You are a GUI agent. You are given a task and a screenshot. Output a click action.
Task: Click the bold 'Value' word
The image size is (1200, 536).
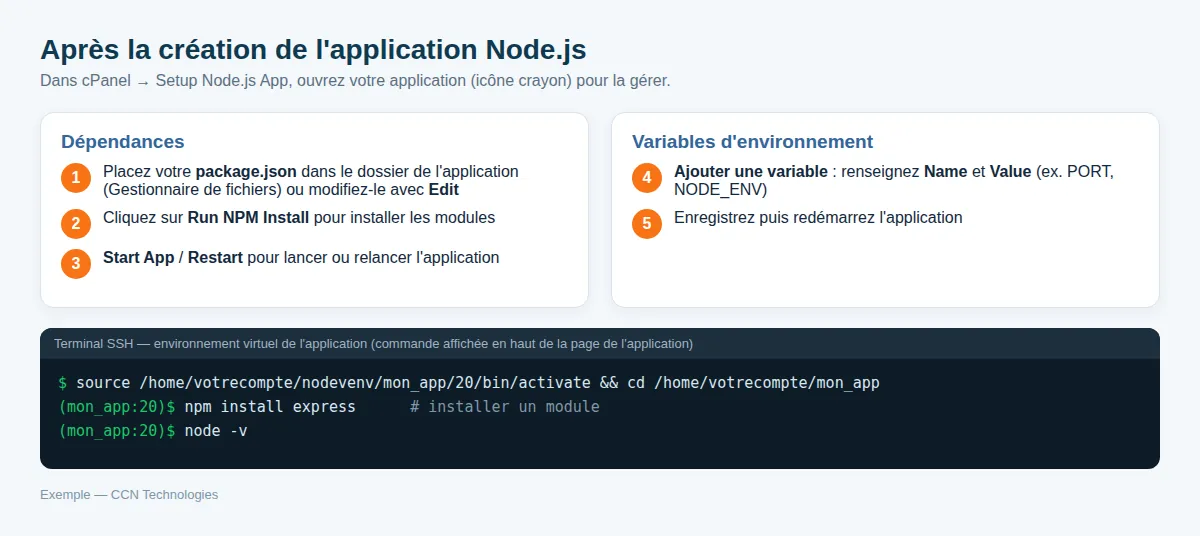pos(1010,172)
